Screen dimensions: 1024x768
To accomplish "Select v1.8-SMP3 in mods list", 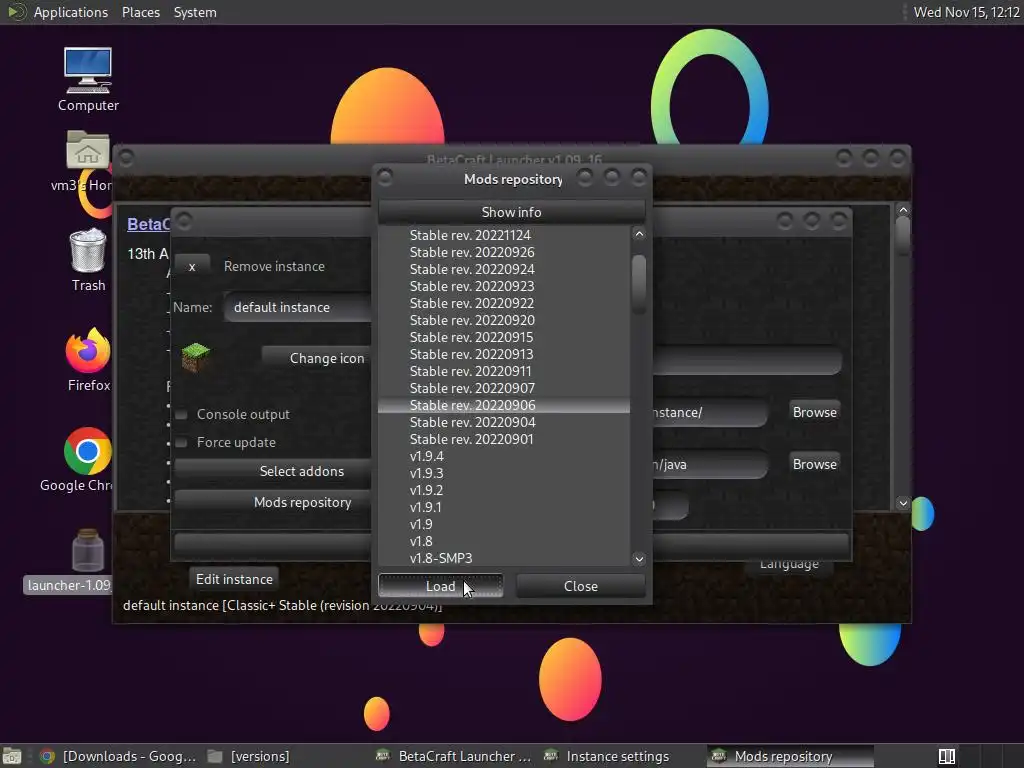I will coord(504,558).
